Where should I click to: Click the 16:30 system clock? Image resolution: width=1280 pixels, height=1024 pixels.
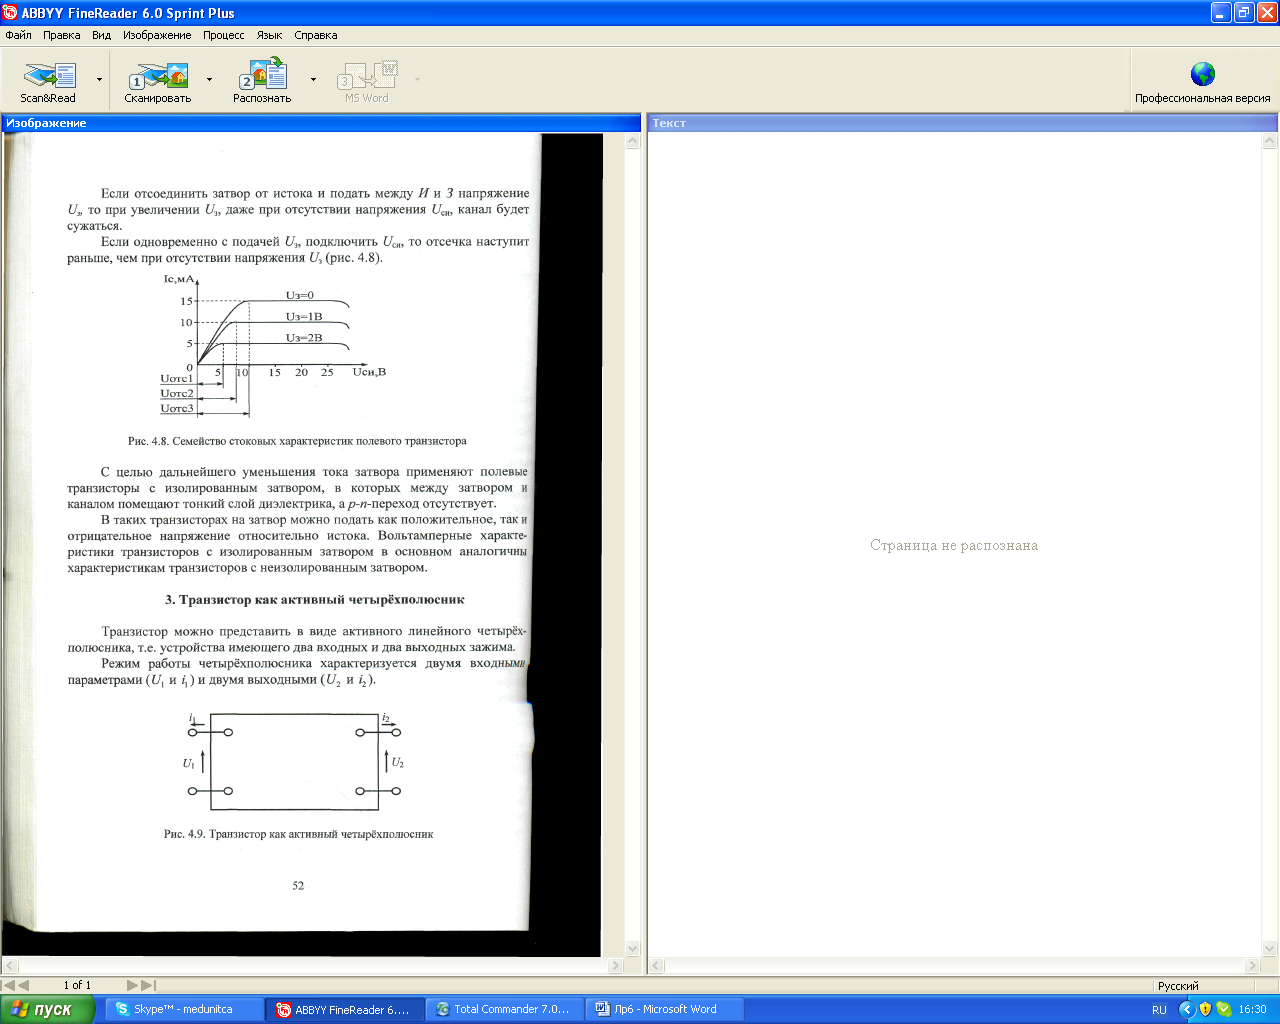coord(1252,1009)
